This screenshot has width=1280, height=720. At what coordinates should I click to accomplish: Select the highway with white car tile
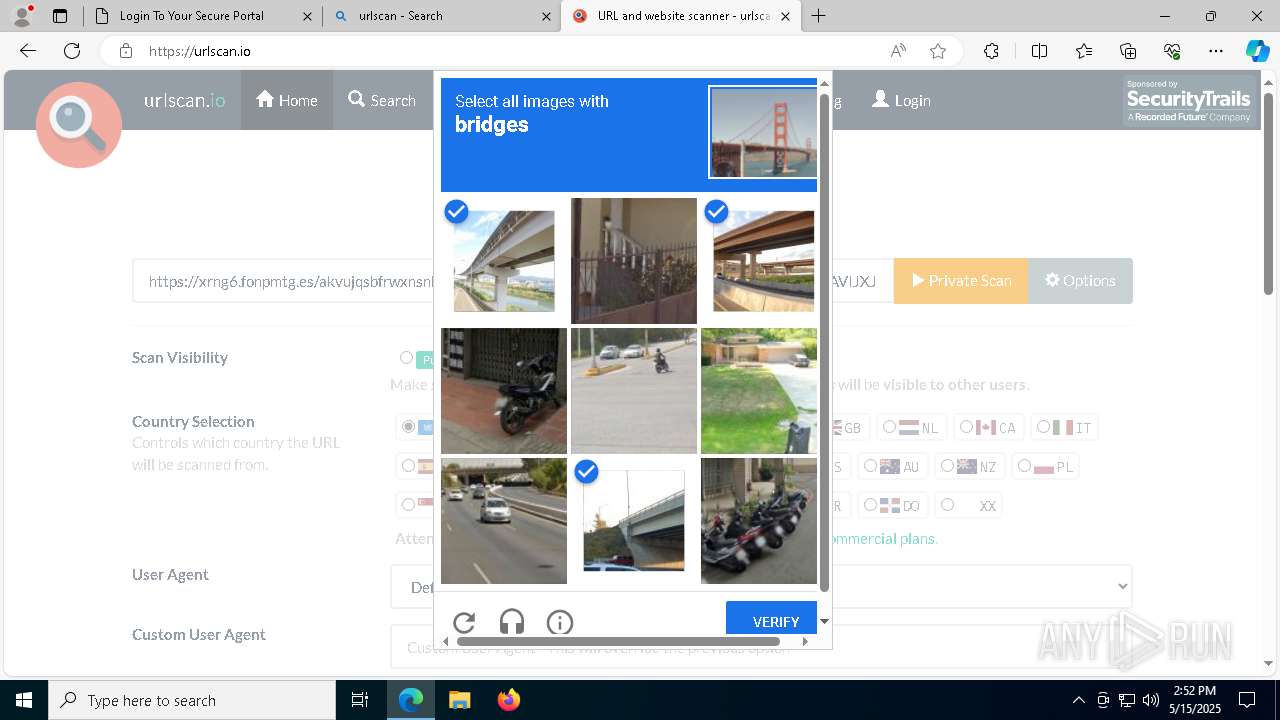pyautogui.click(x=504, y=521)
